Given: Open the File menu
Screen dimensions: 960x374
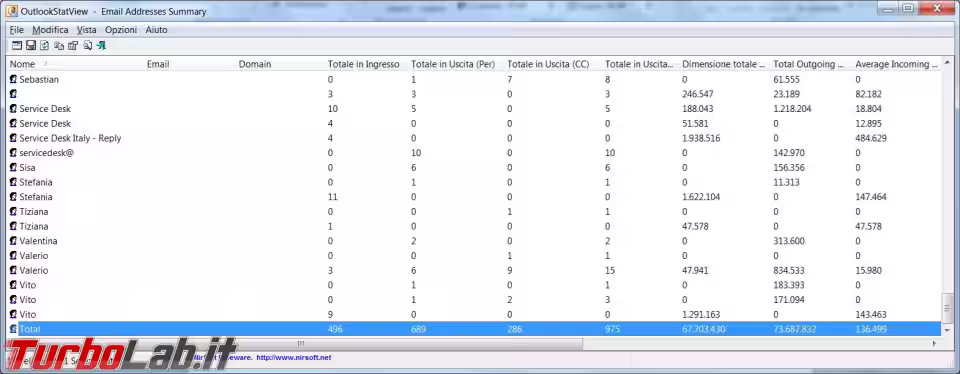Looking at the screenshot, I should (x=17, y=29).
